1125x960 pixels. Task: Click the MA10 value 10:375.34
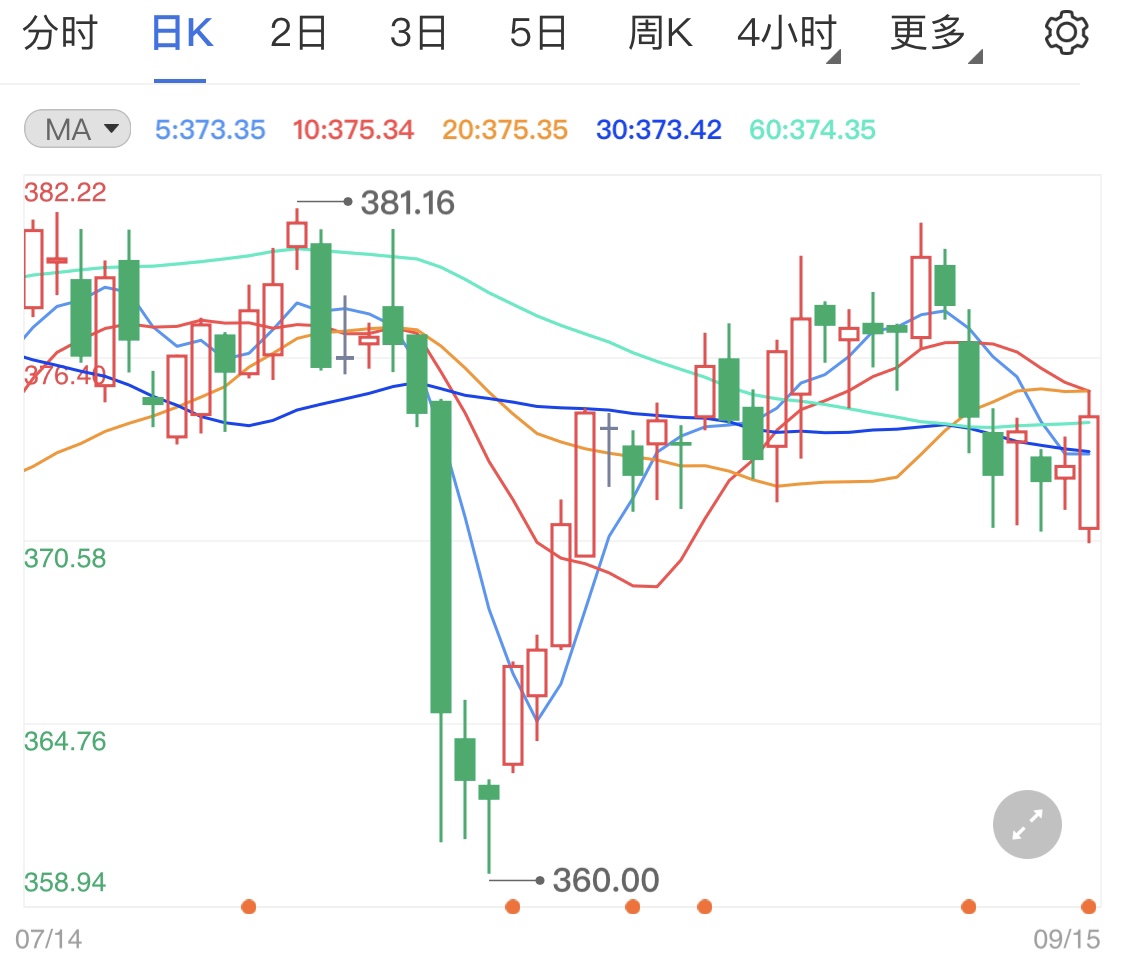[353, 130]
